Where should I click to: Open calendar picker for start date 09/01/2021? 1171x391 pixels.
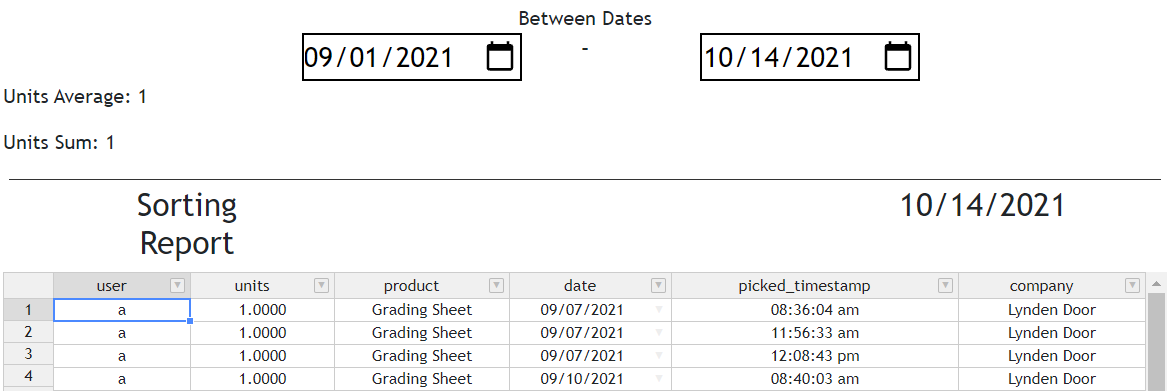[500, 57]
